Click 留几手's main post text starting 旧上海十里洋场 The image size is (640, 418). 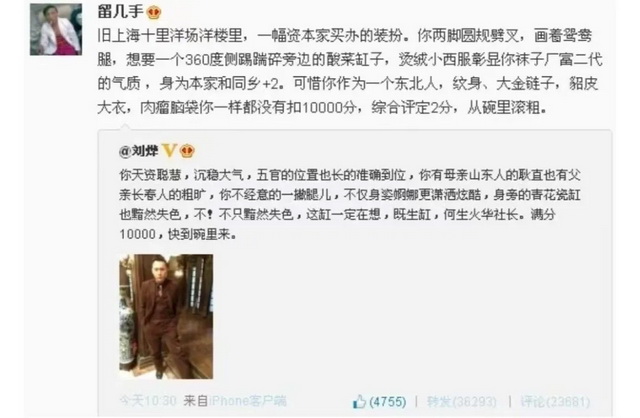(350, 71)
